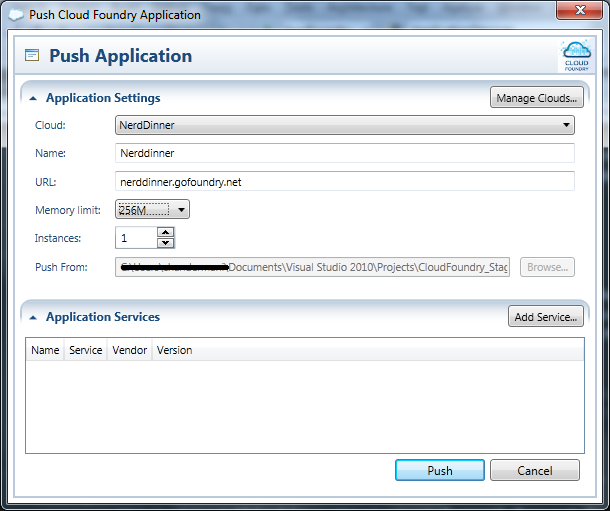Screen dimensions: 610x511
Task: Collapse the Application Settings section
Action: pos(33,98)
